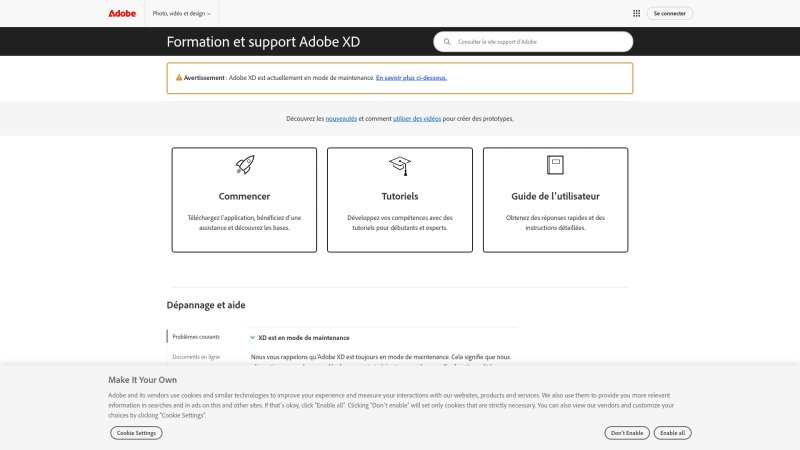Open the Tutoriels card title
Viewport: 800px width, 450px height.
(399, 196)
